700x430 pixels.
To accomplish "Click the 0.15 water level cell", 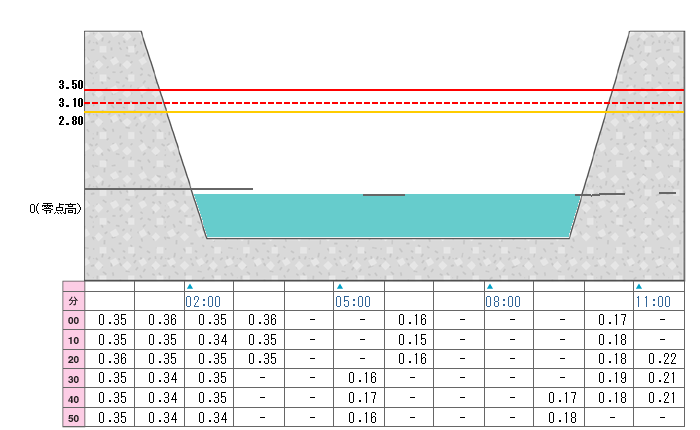I will coord(409,340).
